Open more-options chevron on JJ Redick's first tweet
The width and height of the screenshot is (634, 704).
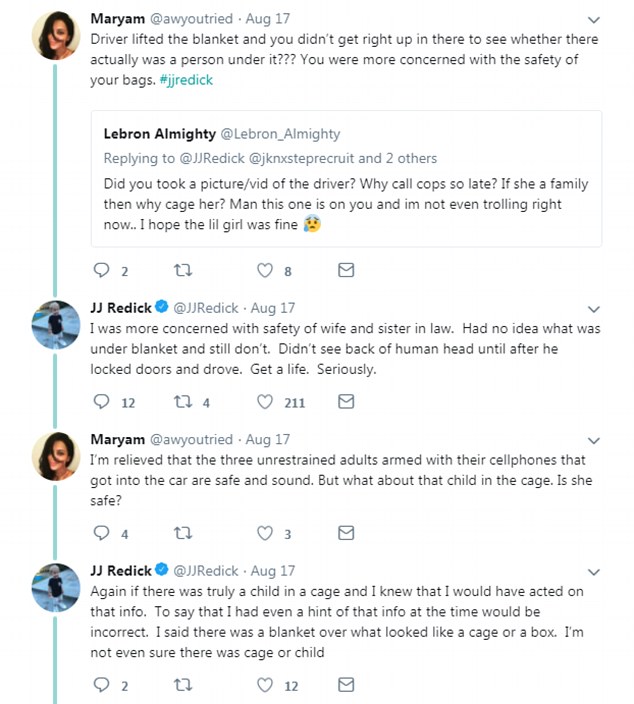594,309
